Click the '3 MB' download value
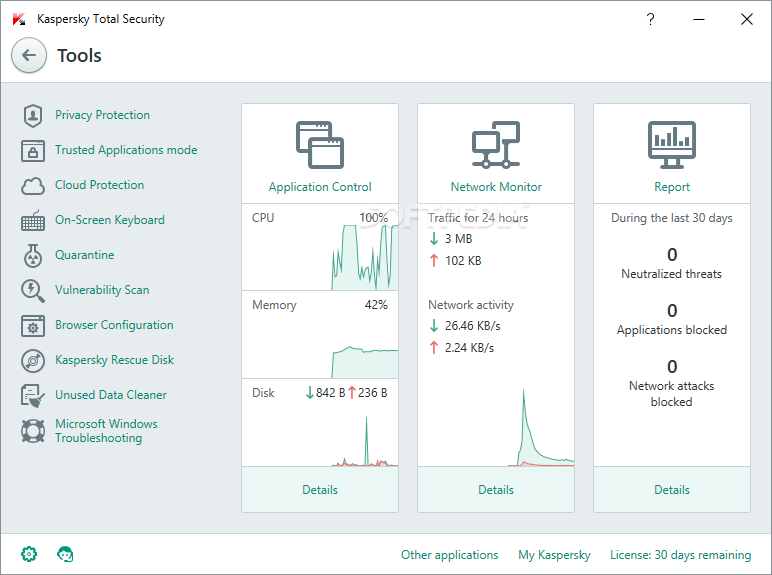 point(458,239)
